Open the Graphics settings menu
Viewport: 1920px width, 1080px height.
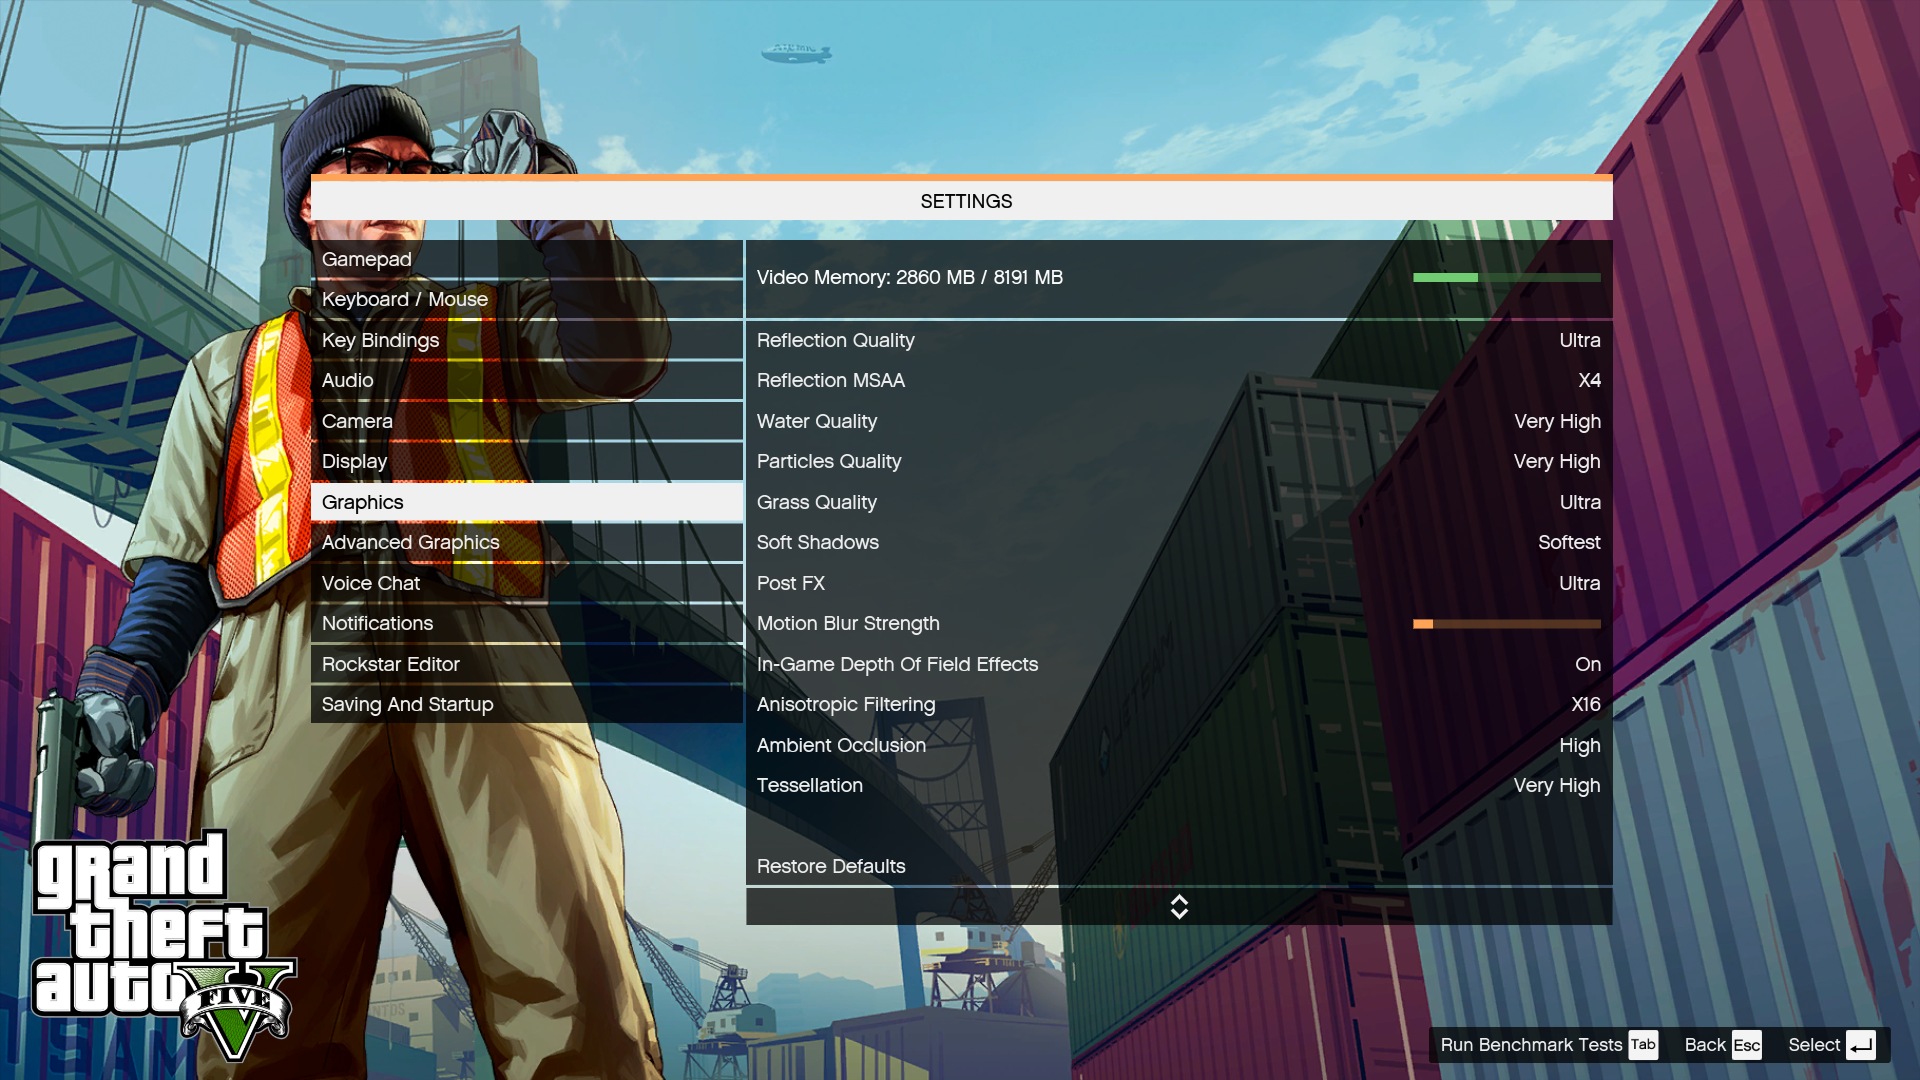[x=363, y=501]
